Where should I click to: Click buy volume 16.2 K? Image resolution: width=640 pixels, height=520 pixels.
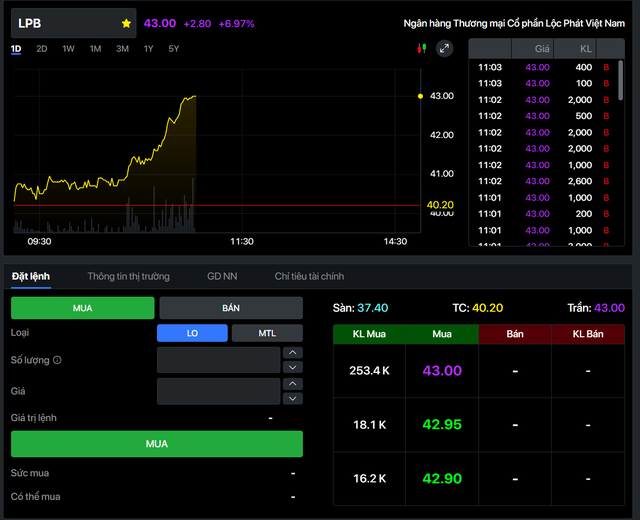[369, 478]
